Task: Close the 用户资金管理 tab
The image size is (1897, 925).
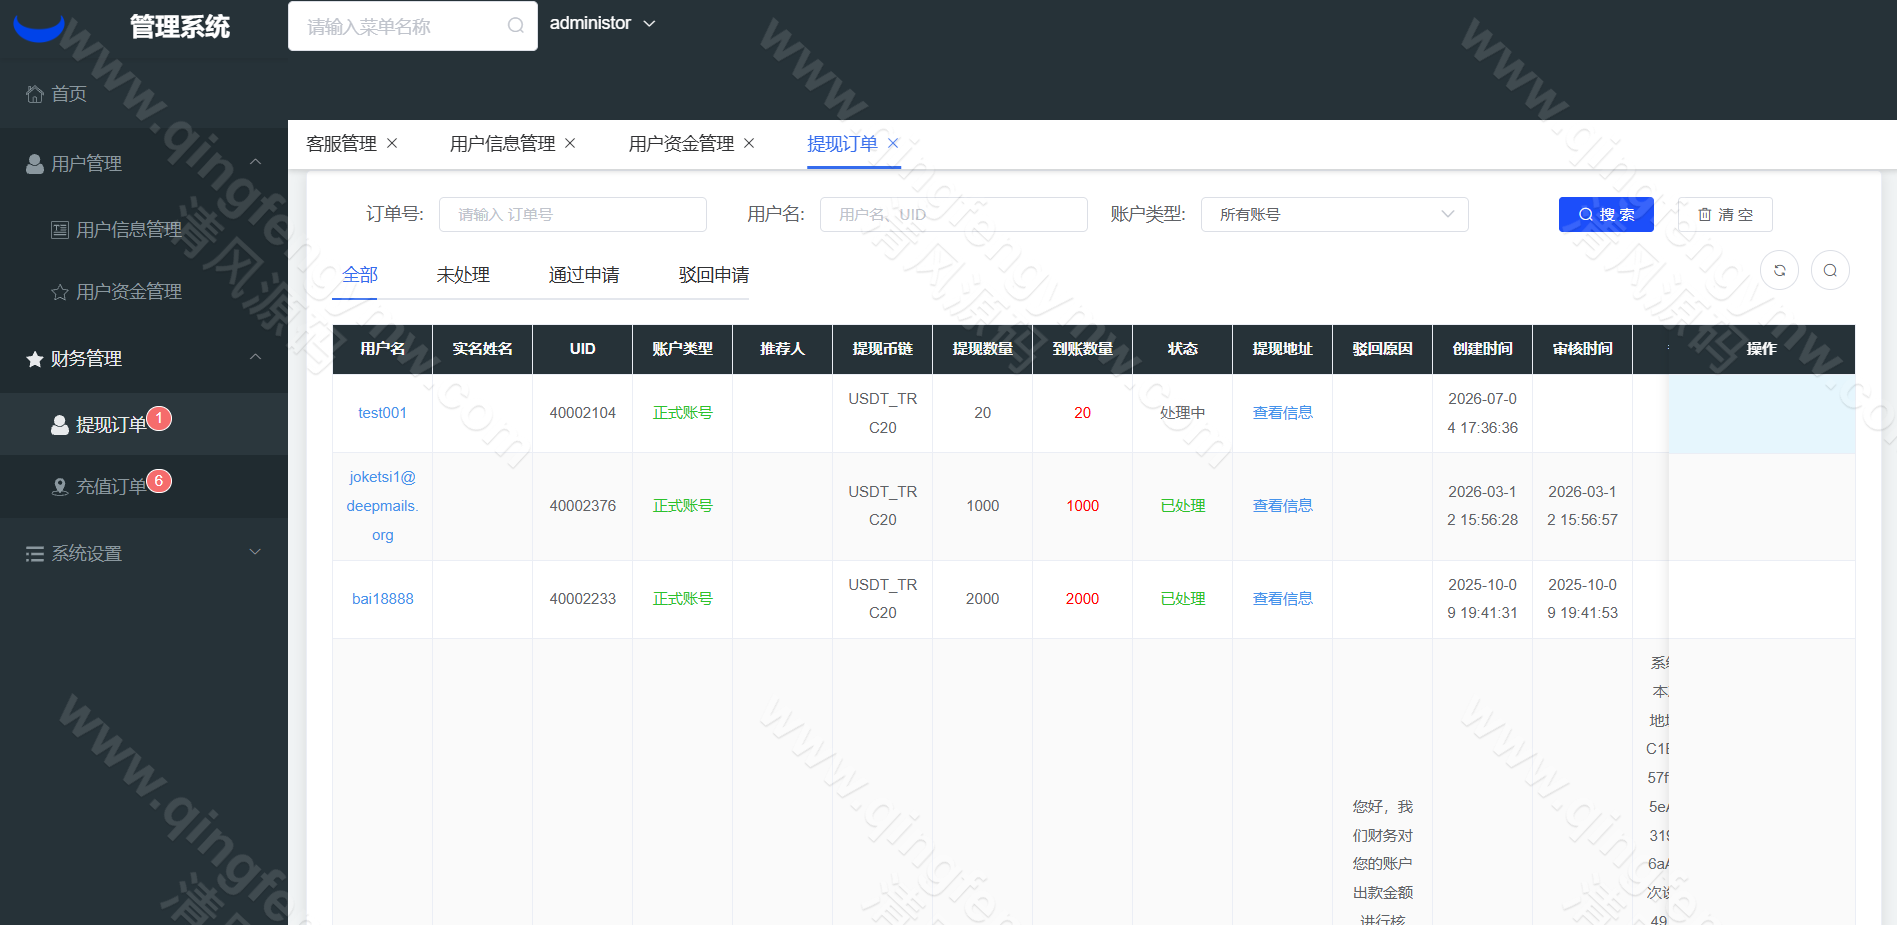Action: [749, 143]
